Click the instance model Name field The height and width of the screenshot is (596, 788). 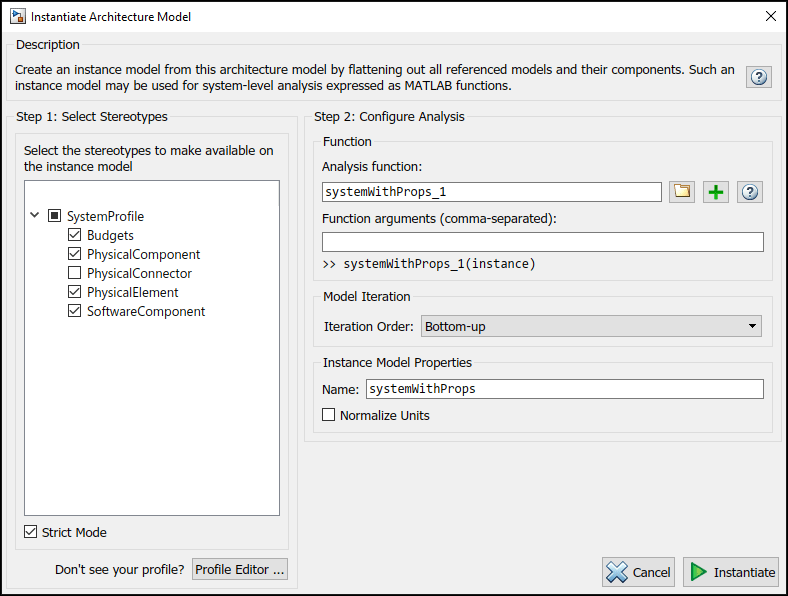[565, 389]
